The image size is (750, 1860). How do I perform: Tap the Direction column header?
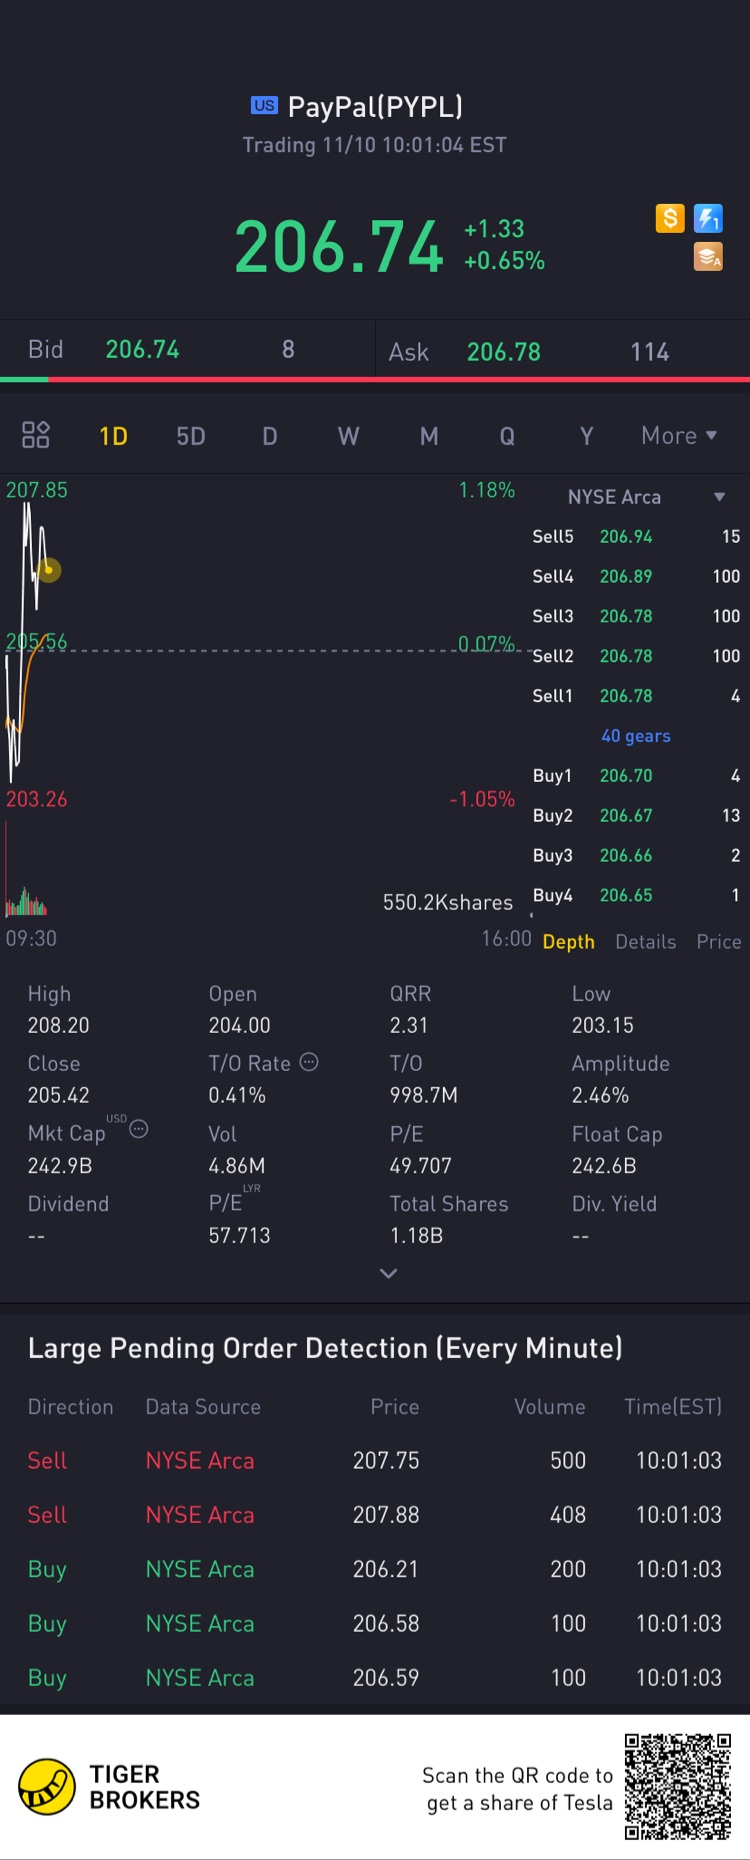[x=71, y=1407]
